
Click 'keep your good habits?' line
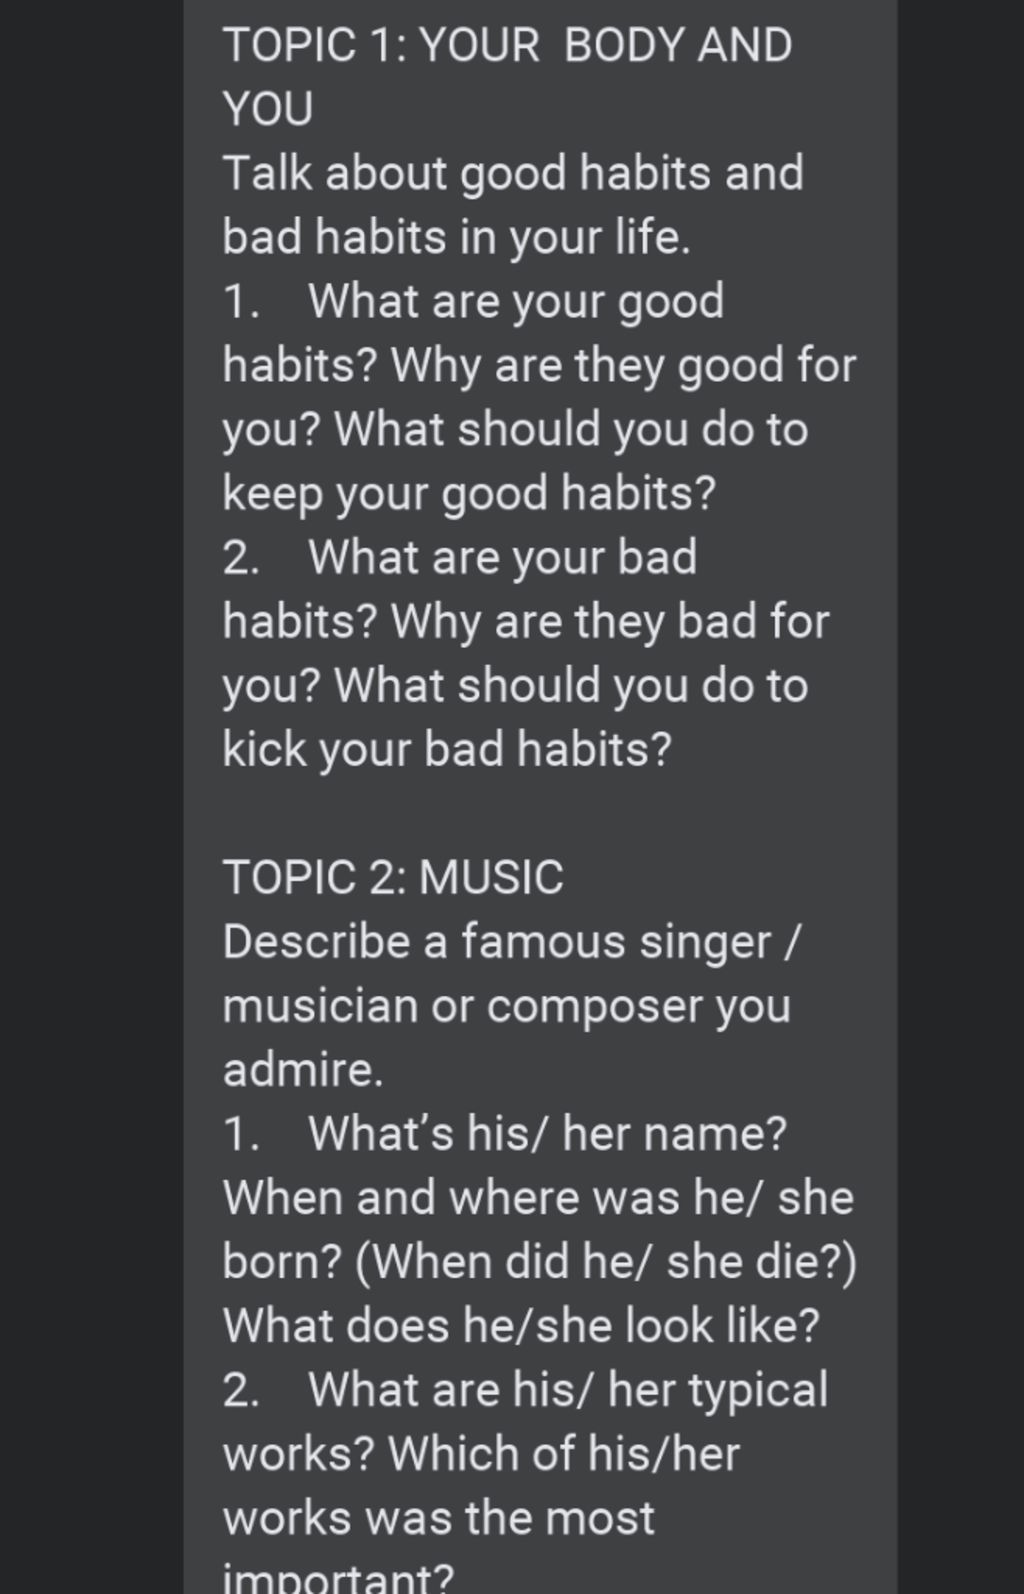tap(470, 494)
